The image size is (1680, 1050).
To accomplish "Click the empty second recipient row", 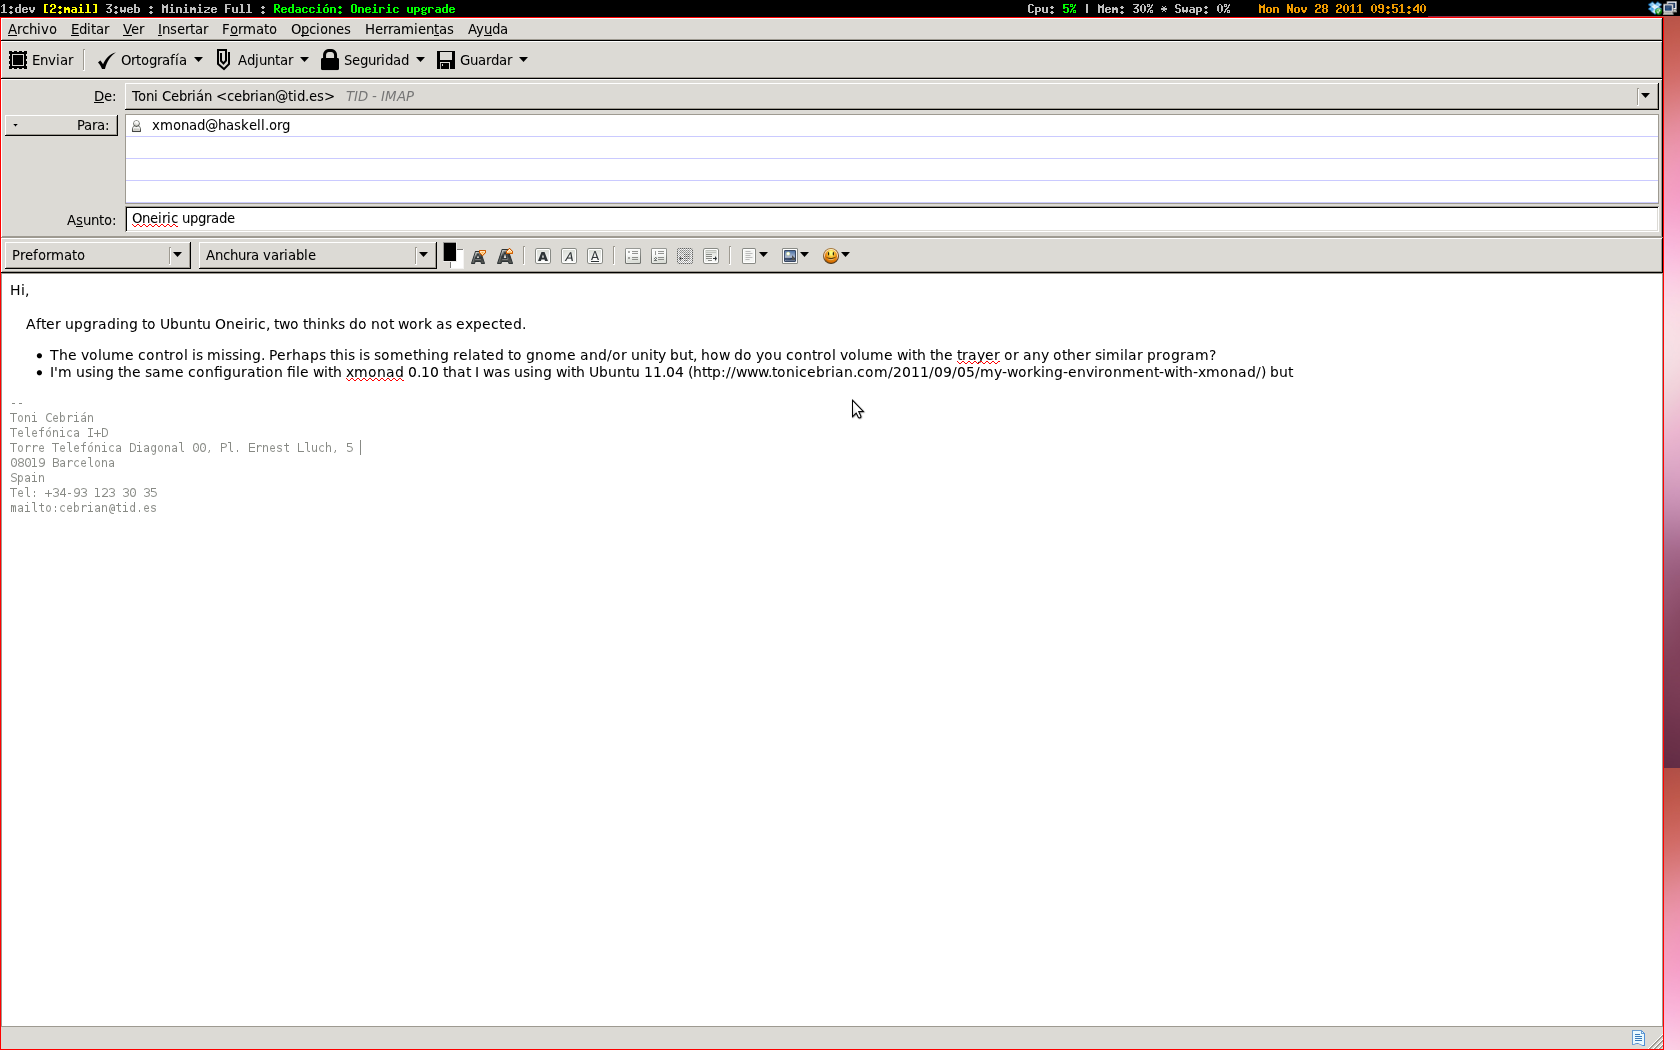I will tap(891, 148).
